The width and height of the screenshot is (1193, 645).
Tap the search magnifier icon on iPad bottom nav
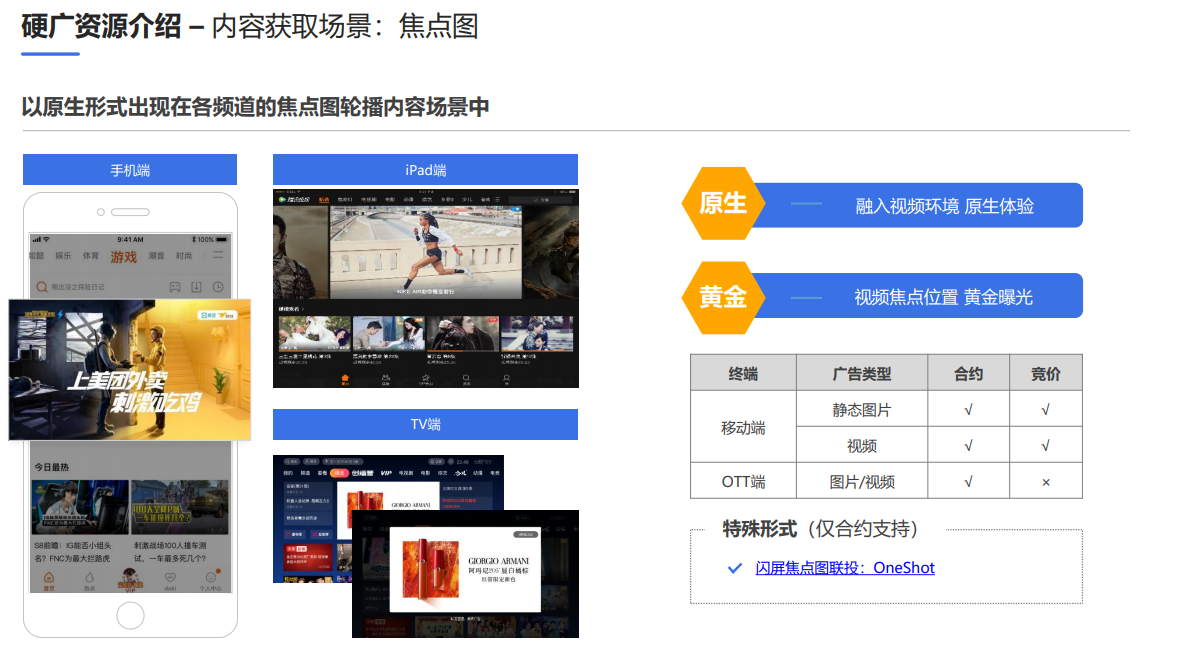click(466, 376)
